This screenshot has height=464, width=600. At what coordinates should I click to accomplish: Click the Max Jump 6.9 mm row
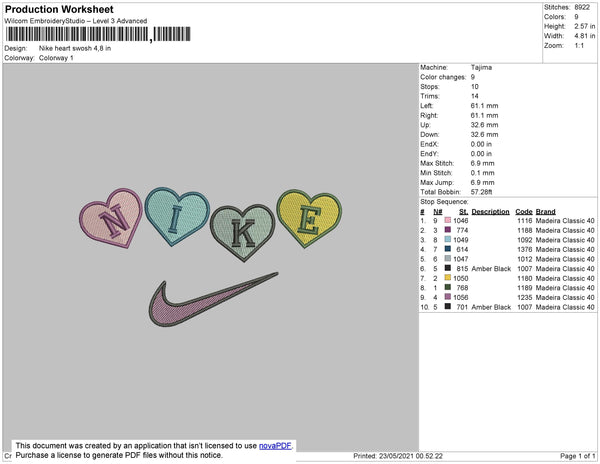[457, 182]
